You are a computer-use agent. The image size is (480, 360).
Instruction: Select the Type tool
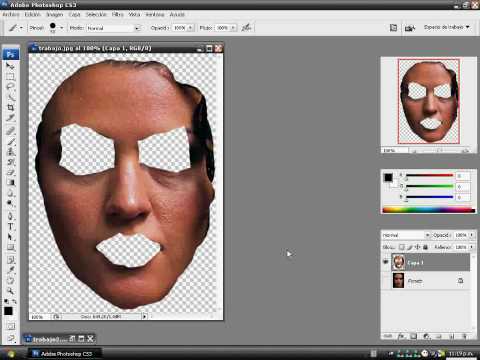click(x=10, y=227)
